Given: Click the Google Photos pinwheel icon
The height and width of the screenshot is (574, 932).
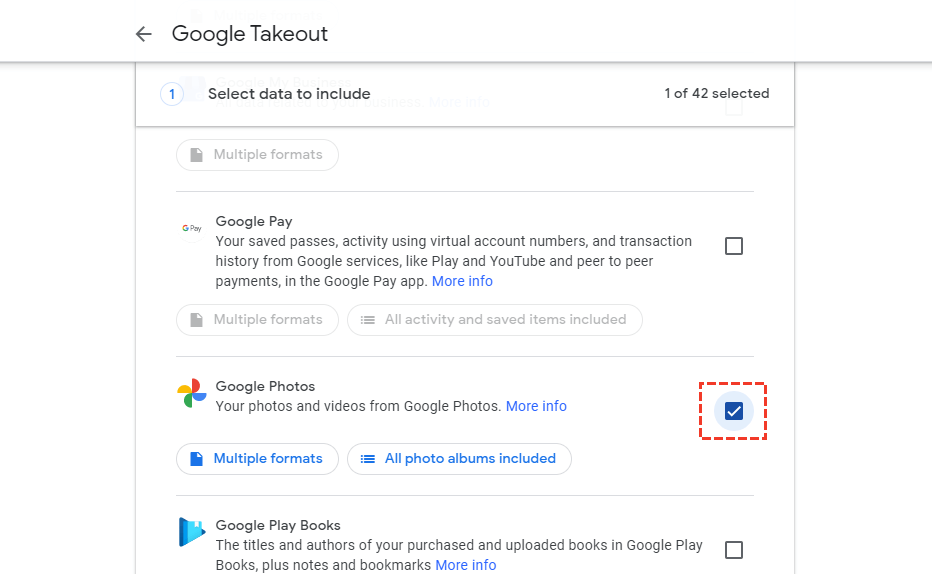Looking at the screenshot, I should click(192, 394).
